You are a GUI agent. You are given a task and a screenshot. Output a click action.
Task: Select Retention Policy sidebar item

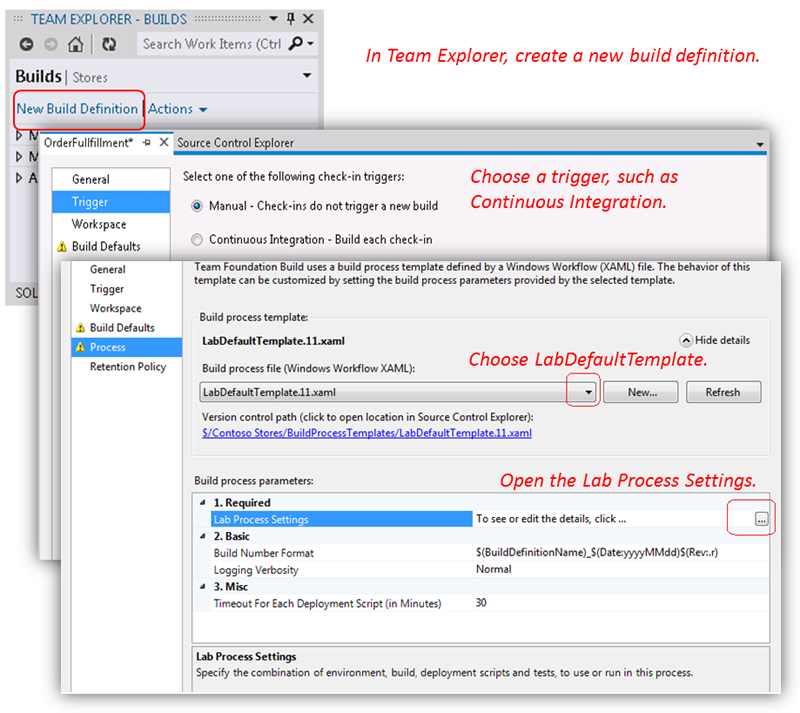tap(127, 366)
